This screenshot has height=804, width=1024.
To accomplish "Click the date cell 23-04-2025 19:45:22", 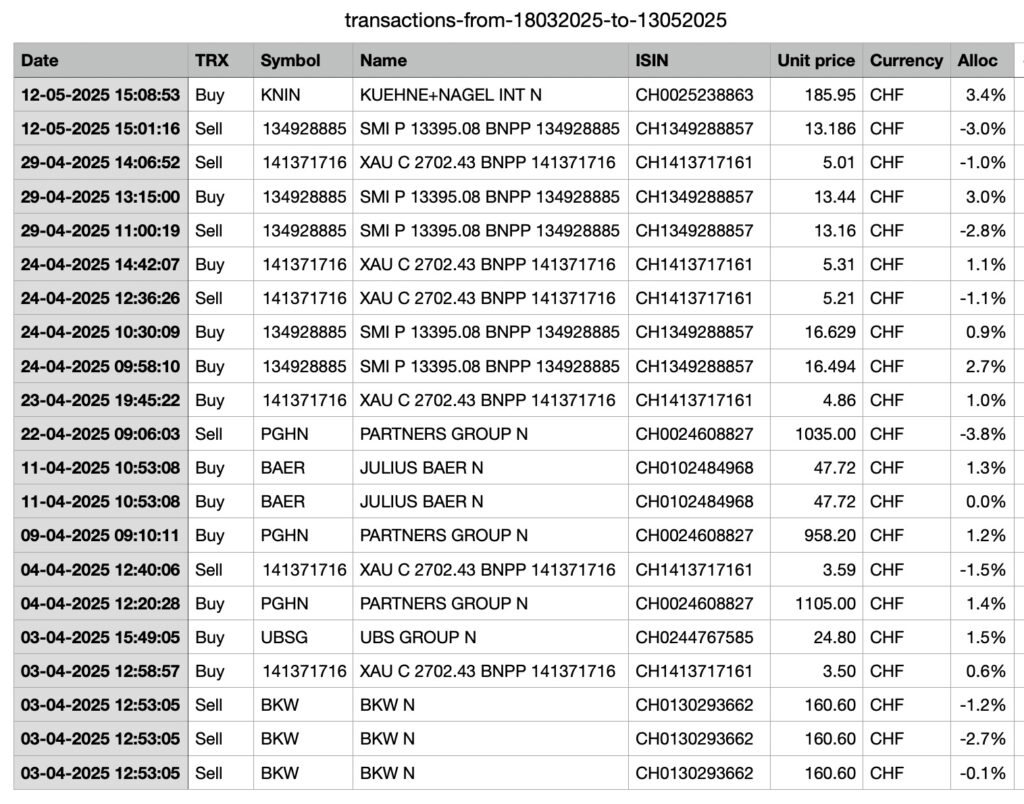I will 101,400.
